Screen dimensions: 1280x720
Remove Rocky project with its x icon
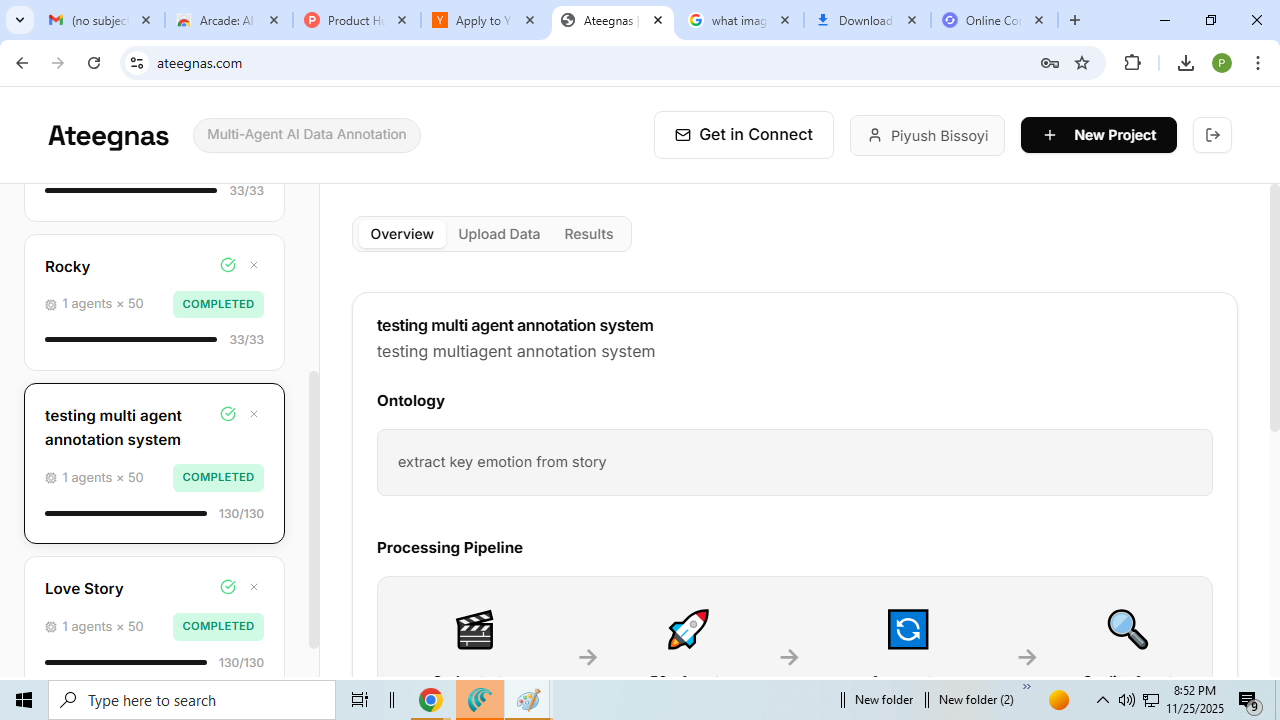(254, 265)
